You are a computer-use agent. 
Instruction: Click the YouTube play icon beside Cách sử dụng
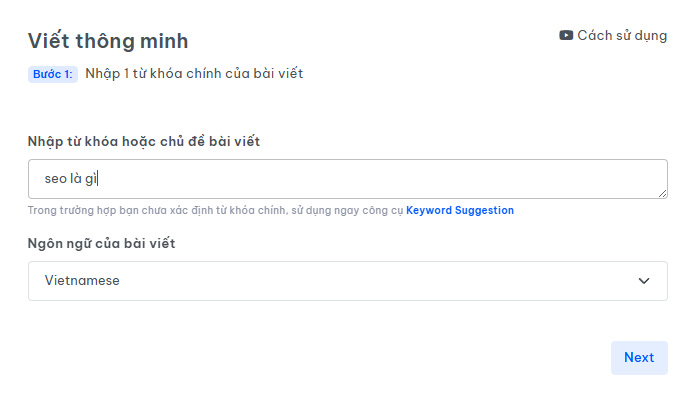coord(566,35)
